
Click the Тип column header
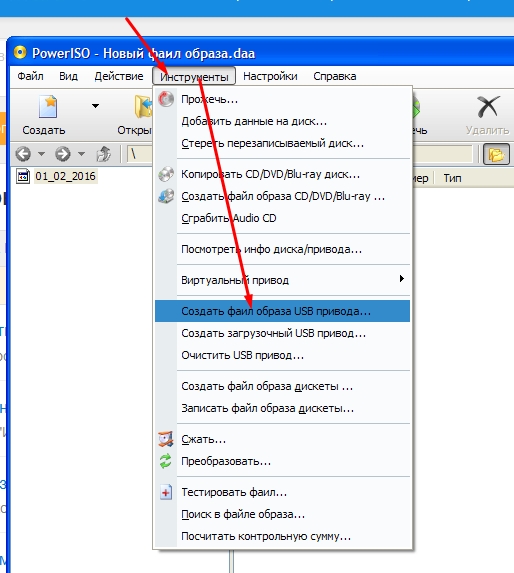[x=452, y=178]
